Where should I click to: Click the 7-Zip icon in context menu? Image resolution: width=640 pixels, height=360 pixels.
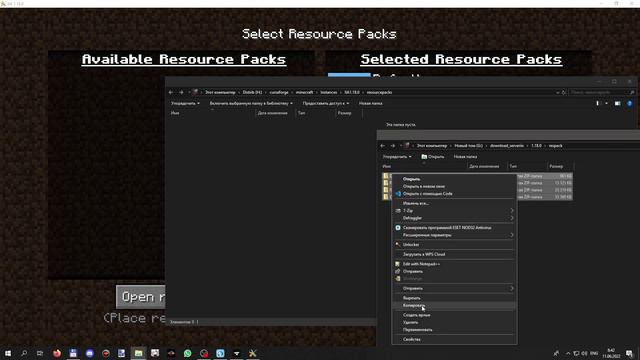(x=398, y=211)
